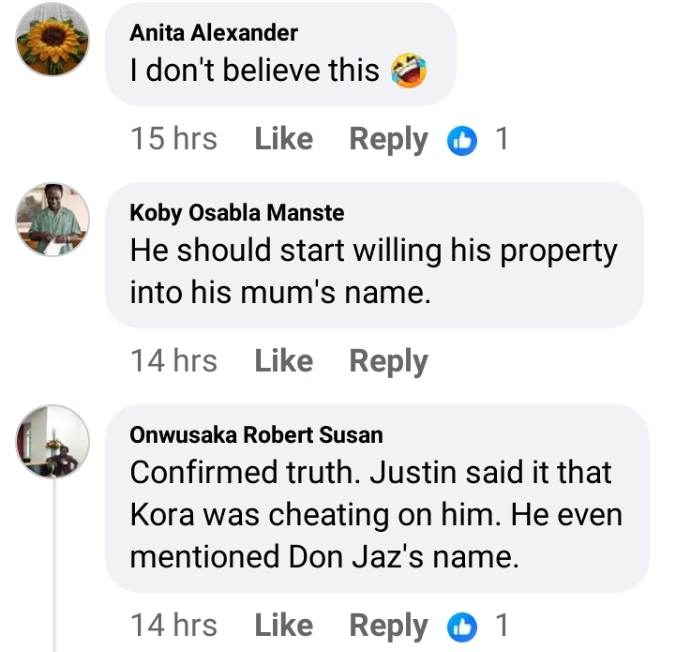Click the thumbs-up reaction icon on Anita Alexander's comment
The width and height of the screenshot is (675, 652).
(x=462, y=140)
